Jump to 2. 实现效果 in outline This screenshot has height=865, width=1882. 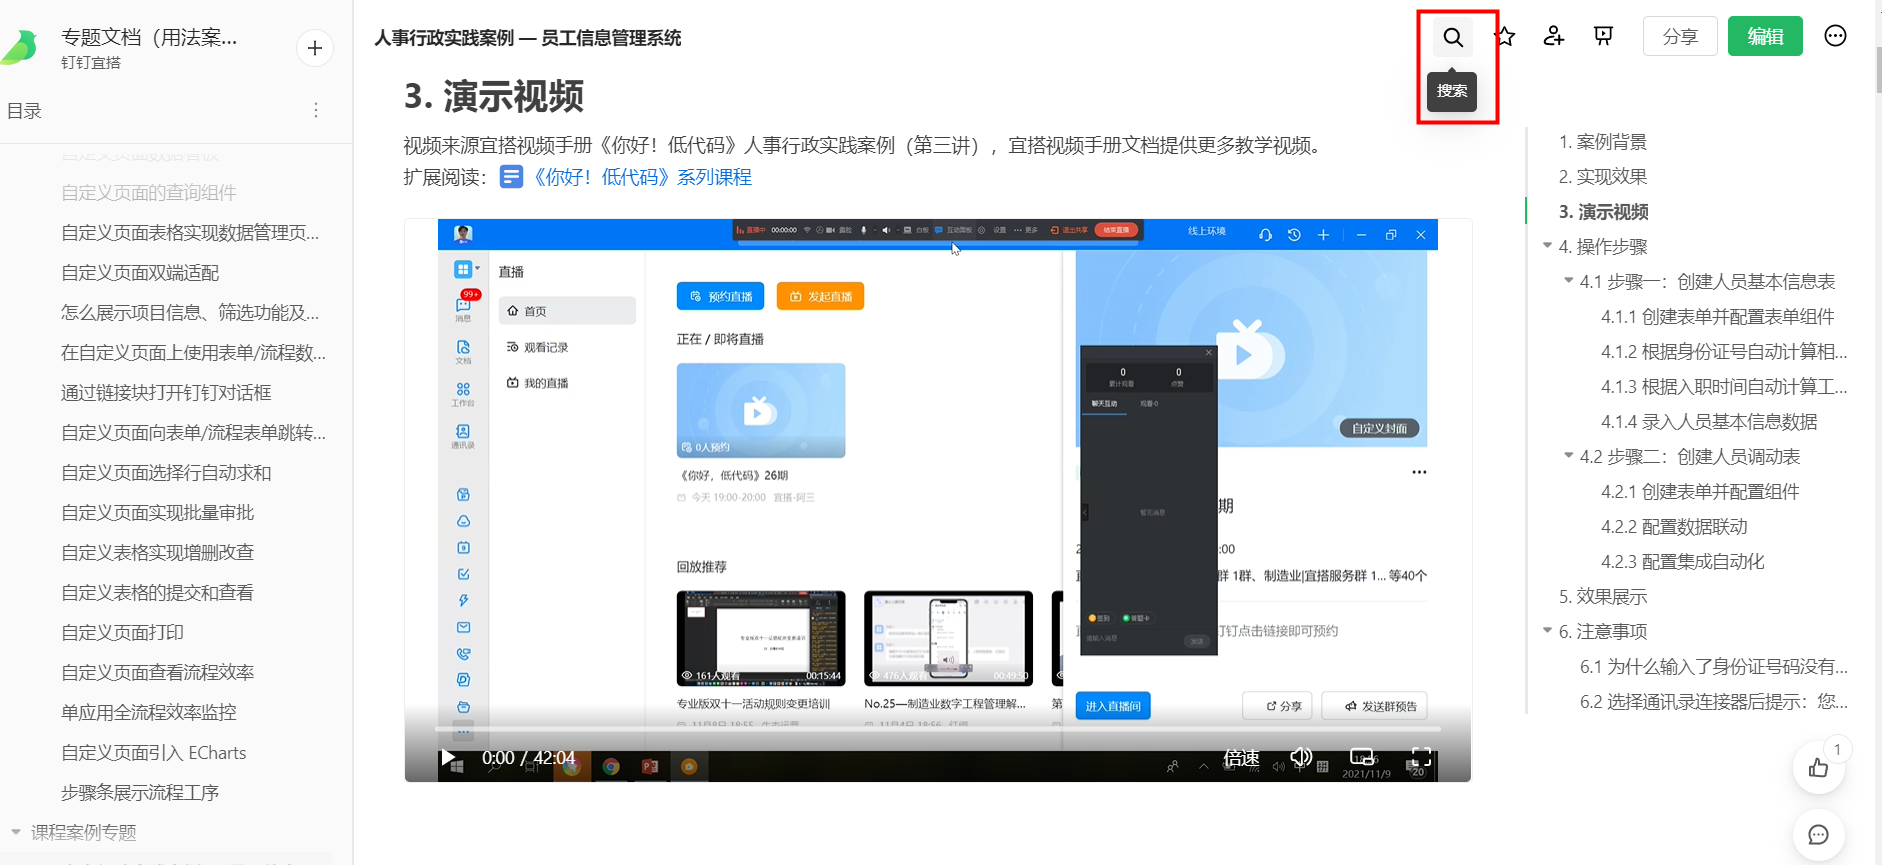tap(1602, 177)
